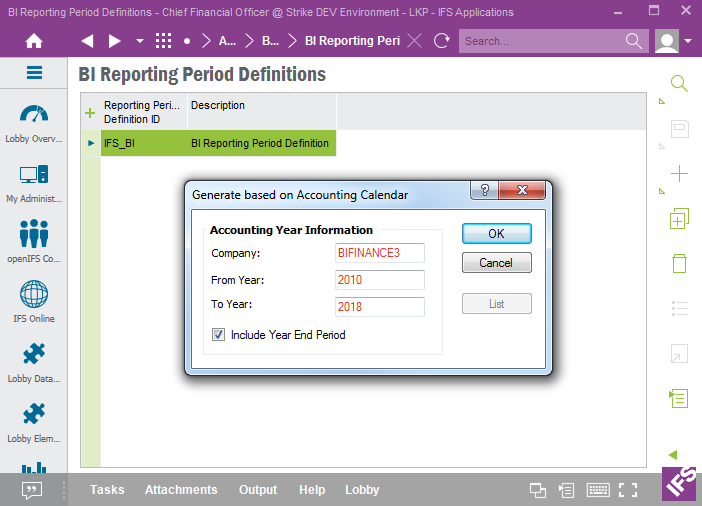Open the Tasks menu in bottom bar
Viewport: 702px width, 506px height.
pyautogui.click(x=107, y=490)
